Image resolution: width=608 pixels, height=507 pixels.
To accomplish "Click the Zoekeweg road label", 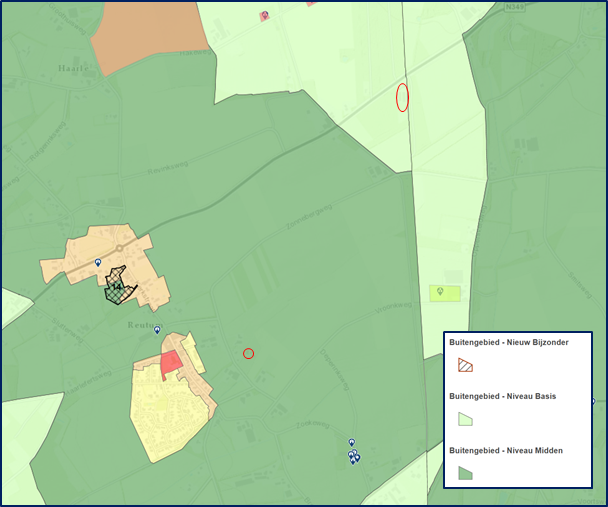I will click(313, 424).
